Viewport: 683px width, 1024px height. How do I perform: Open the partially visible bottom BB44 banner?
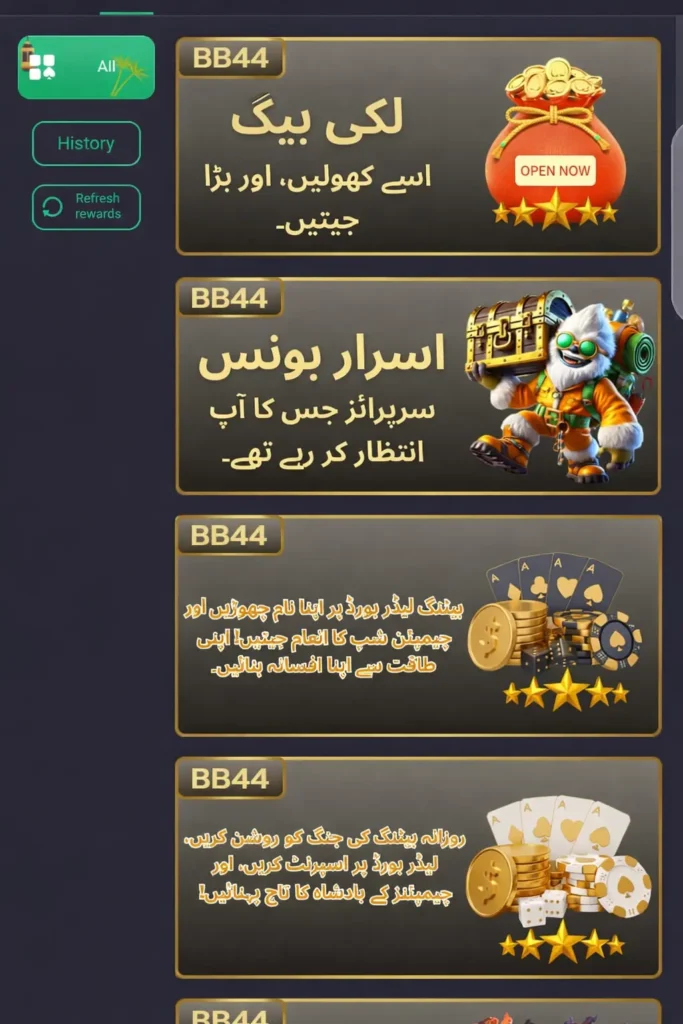pyautogui.click(x=418, y=1011)
